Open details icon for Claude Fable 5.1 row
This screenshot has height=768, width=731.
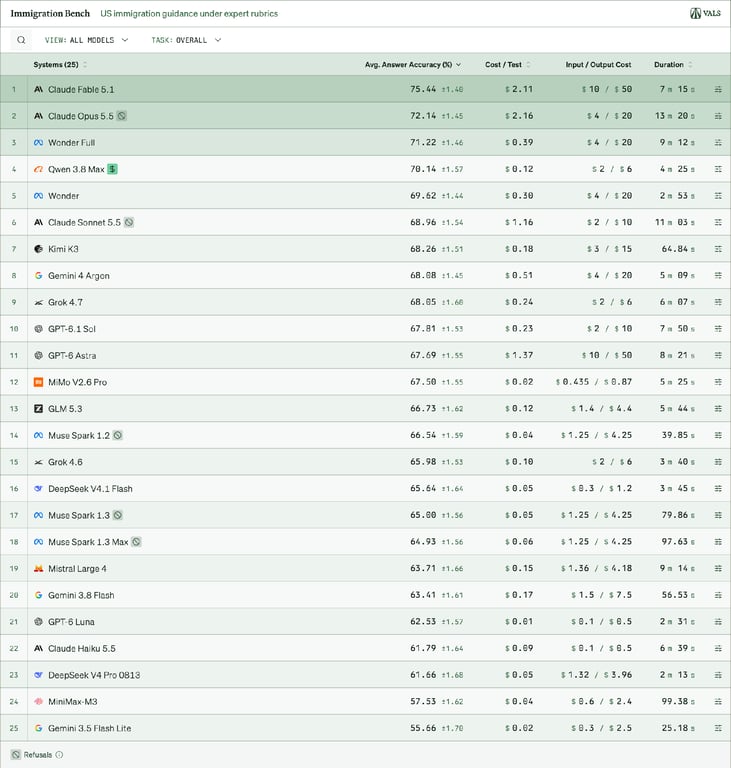tap(718, 89)
